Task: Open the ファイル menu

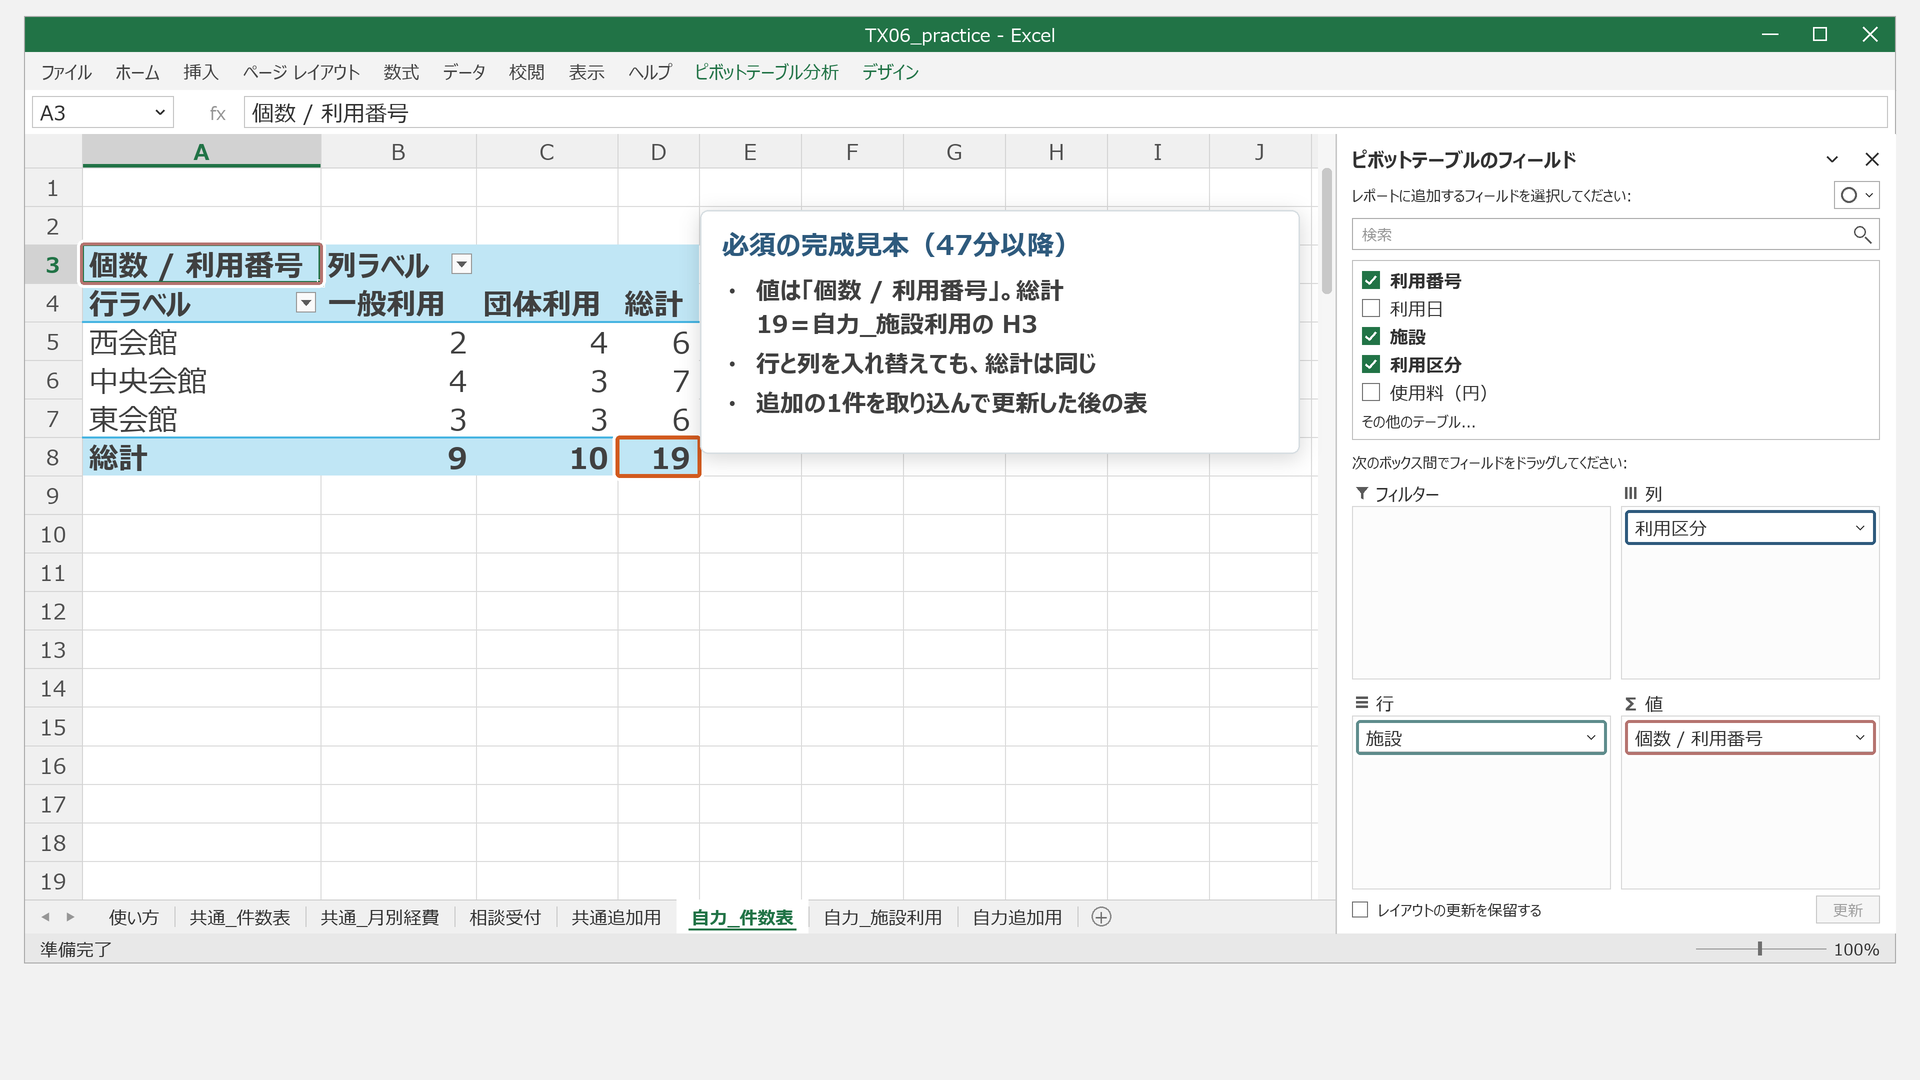Action: [x=66, y=72]
